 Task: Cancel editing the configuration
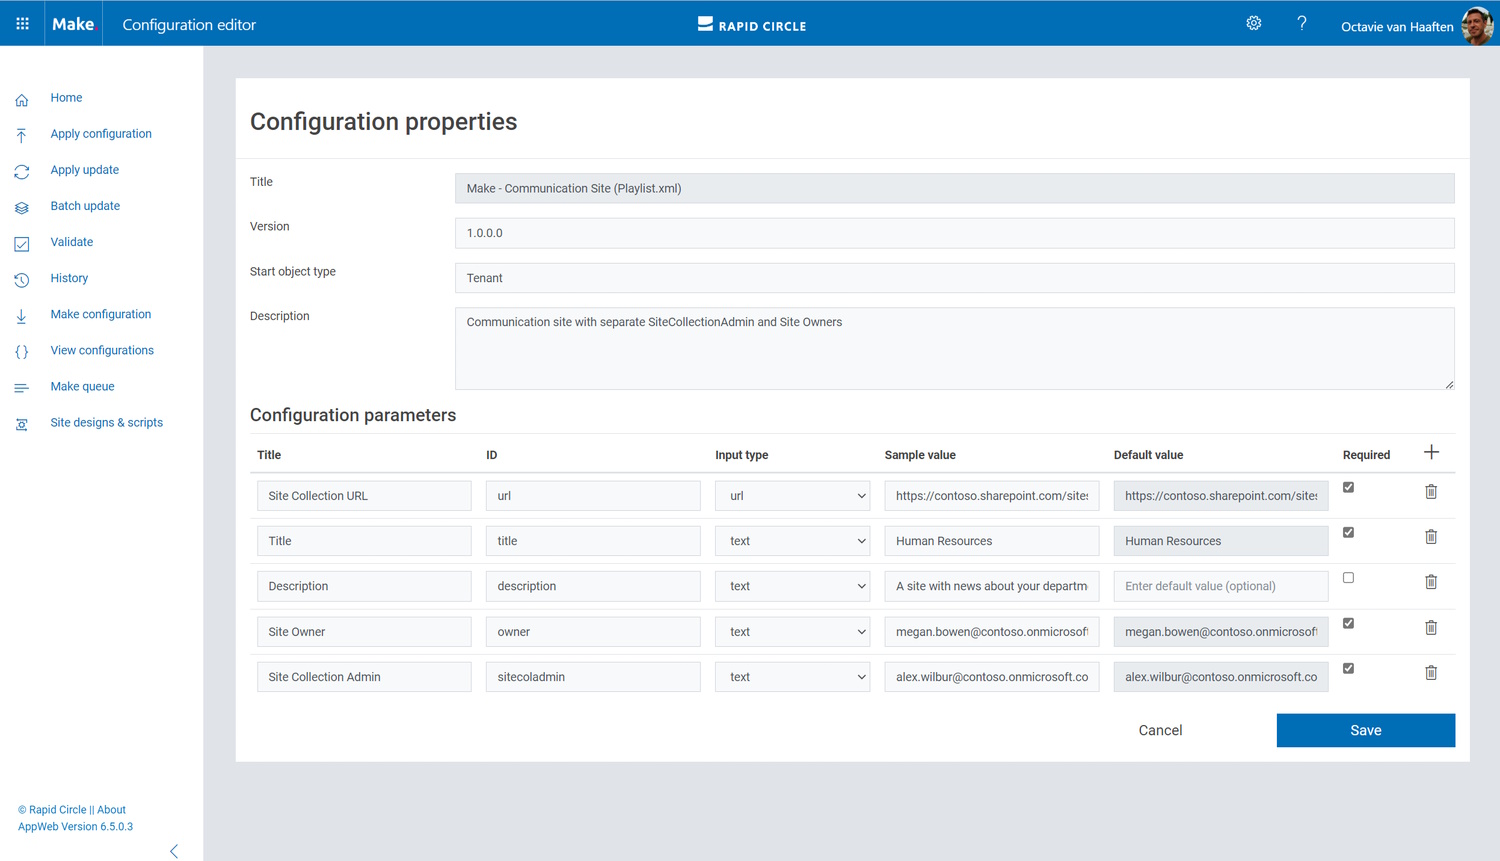pyautogui.click(x=1160, y=730)
